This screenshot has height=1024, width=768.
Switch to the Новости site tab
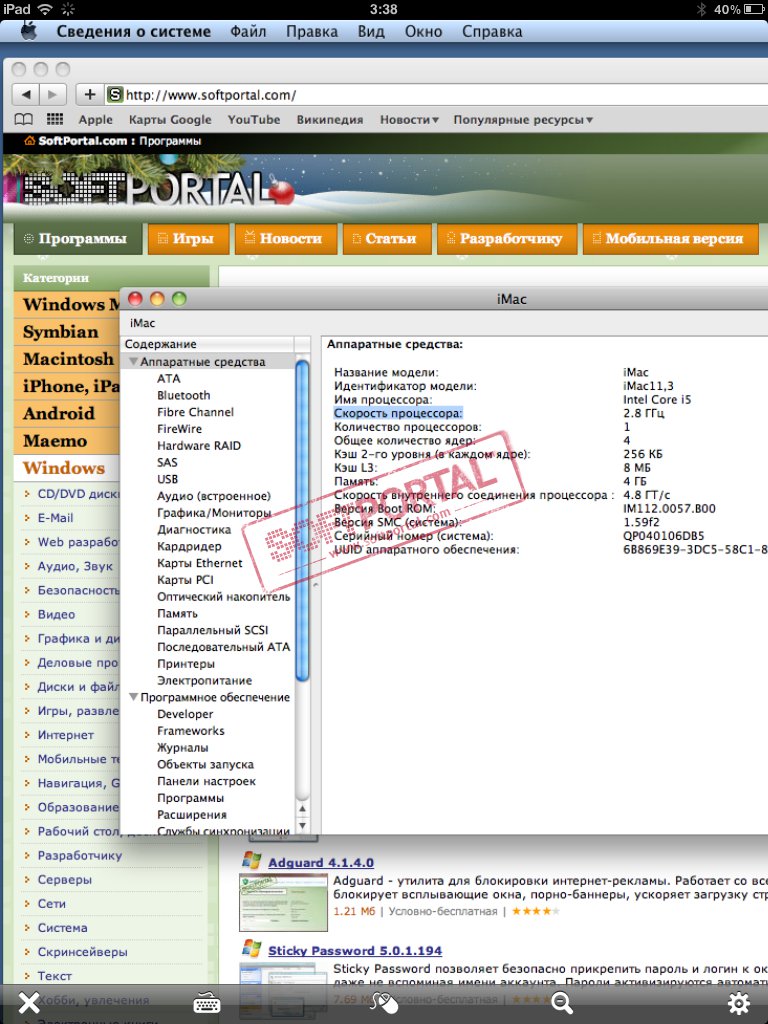(286, 239)
